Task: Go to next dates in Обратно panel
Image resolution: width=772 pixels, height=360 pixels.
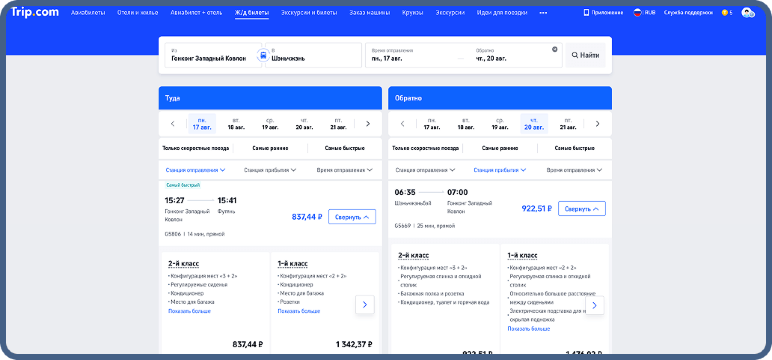Action: click(598, 124)
